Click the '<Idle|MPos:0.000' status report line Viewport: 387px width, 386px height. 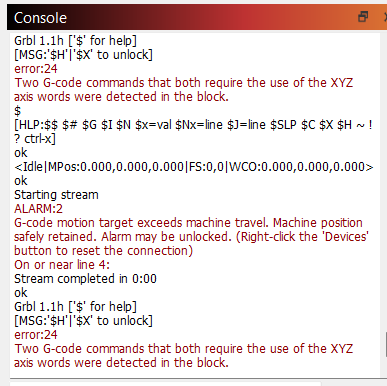[x=194, y=167]
